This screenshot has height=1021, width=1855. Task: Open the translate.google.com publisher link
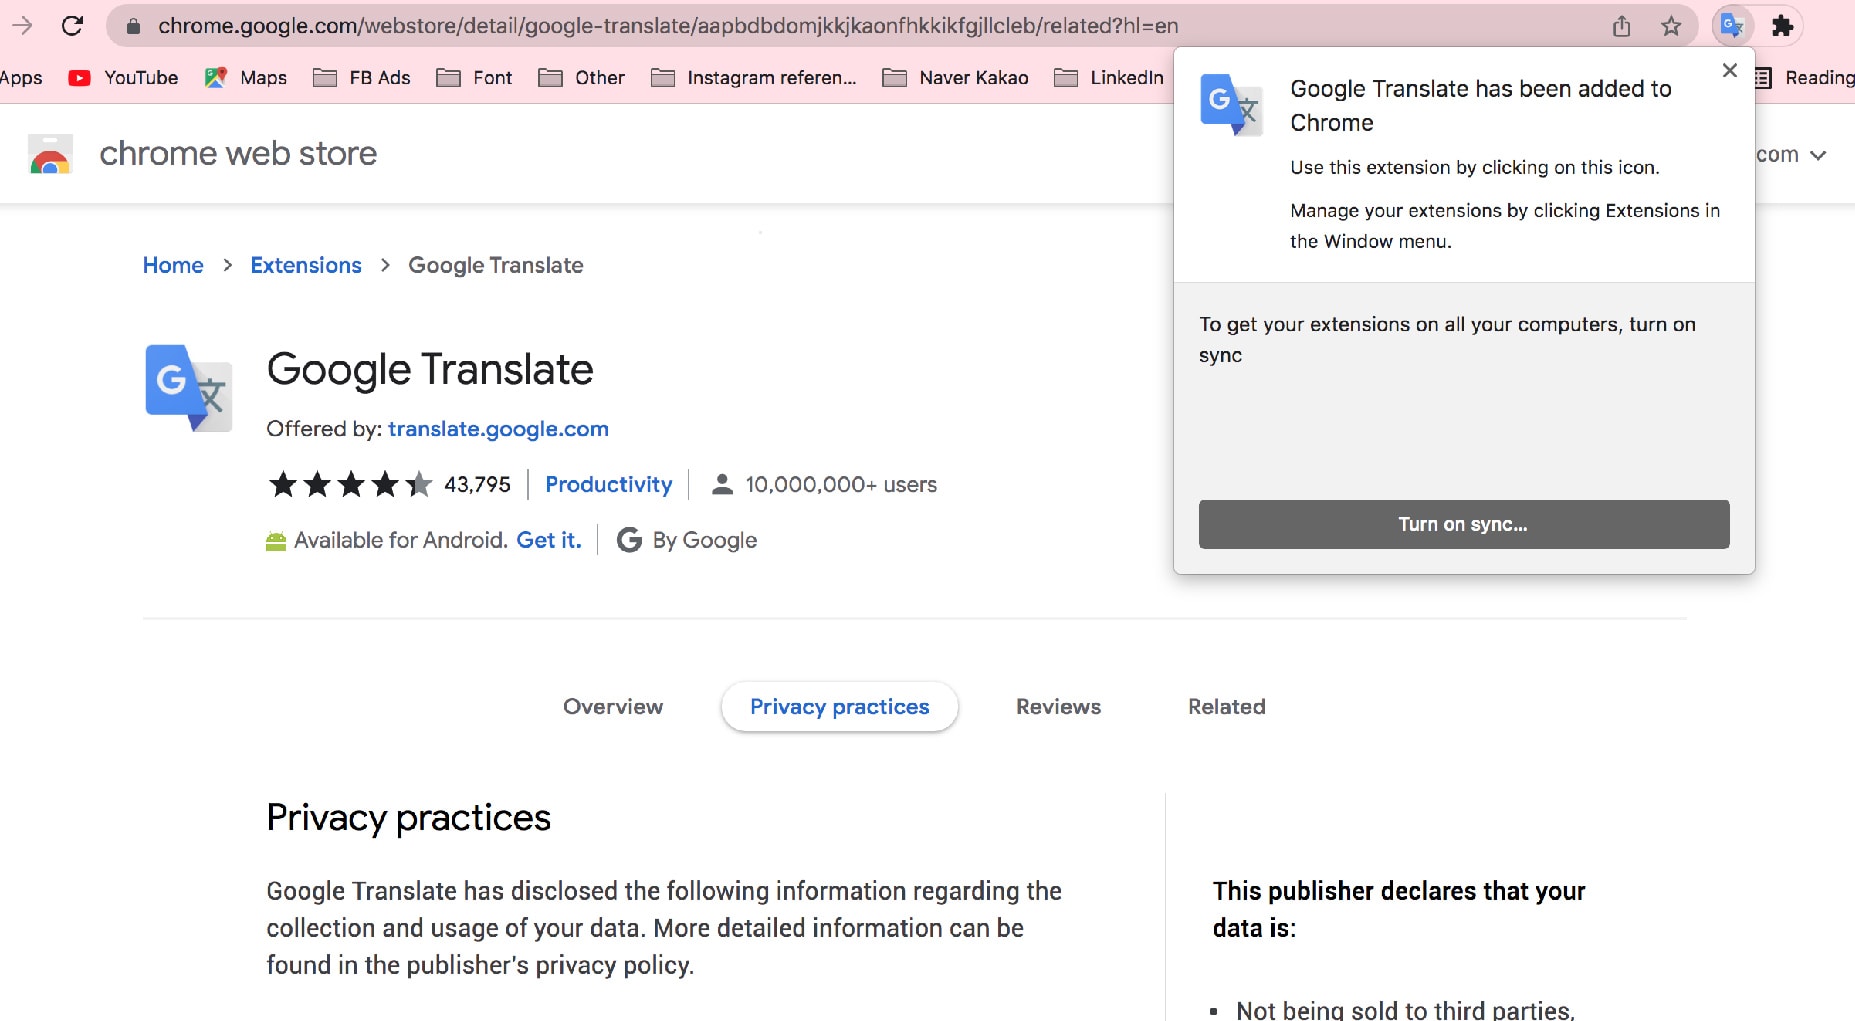(498, 429)
